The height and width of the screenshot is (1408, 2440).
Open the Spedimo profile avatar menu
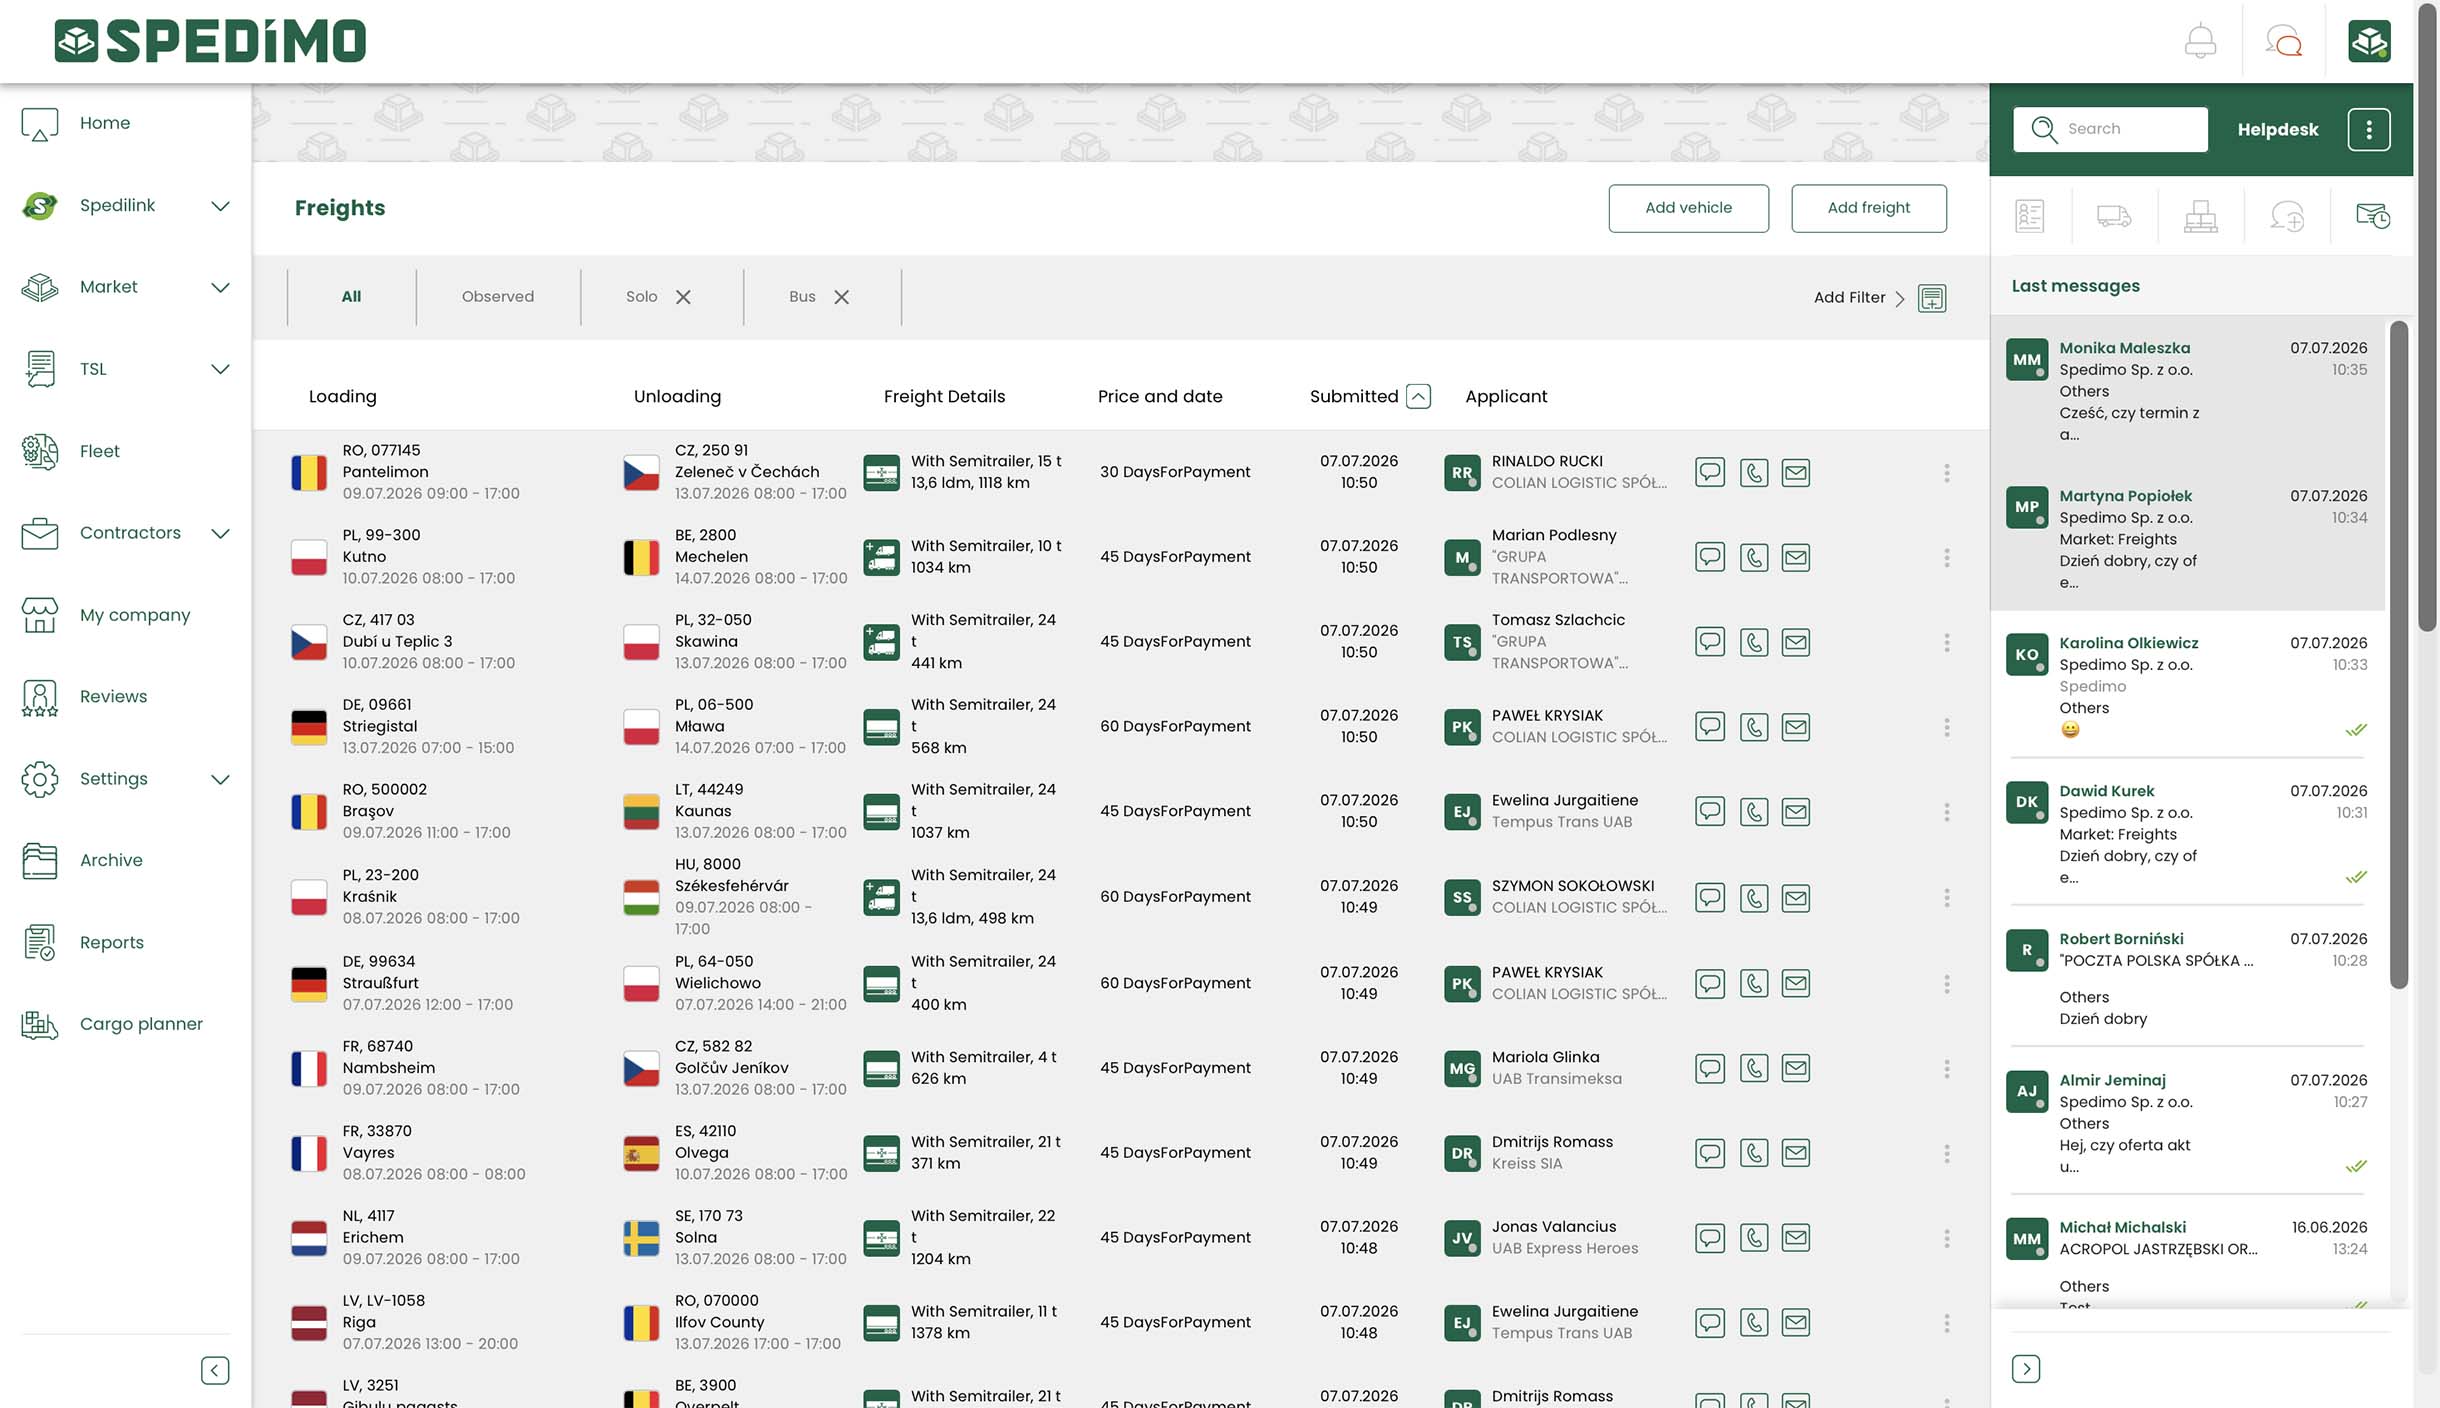pos(2369,42)
